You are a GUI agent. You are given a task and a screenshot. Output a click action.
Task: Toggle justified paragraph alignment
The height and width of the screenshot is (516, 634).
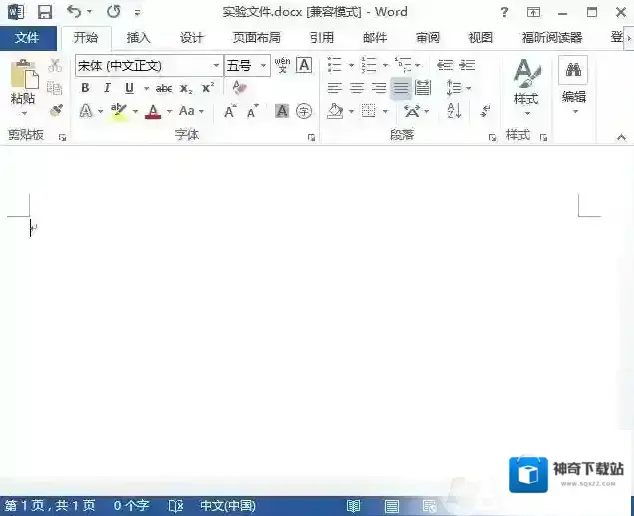point(401,88)
